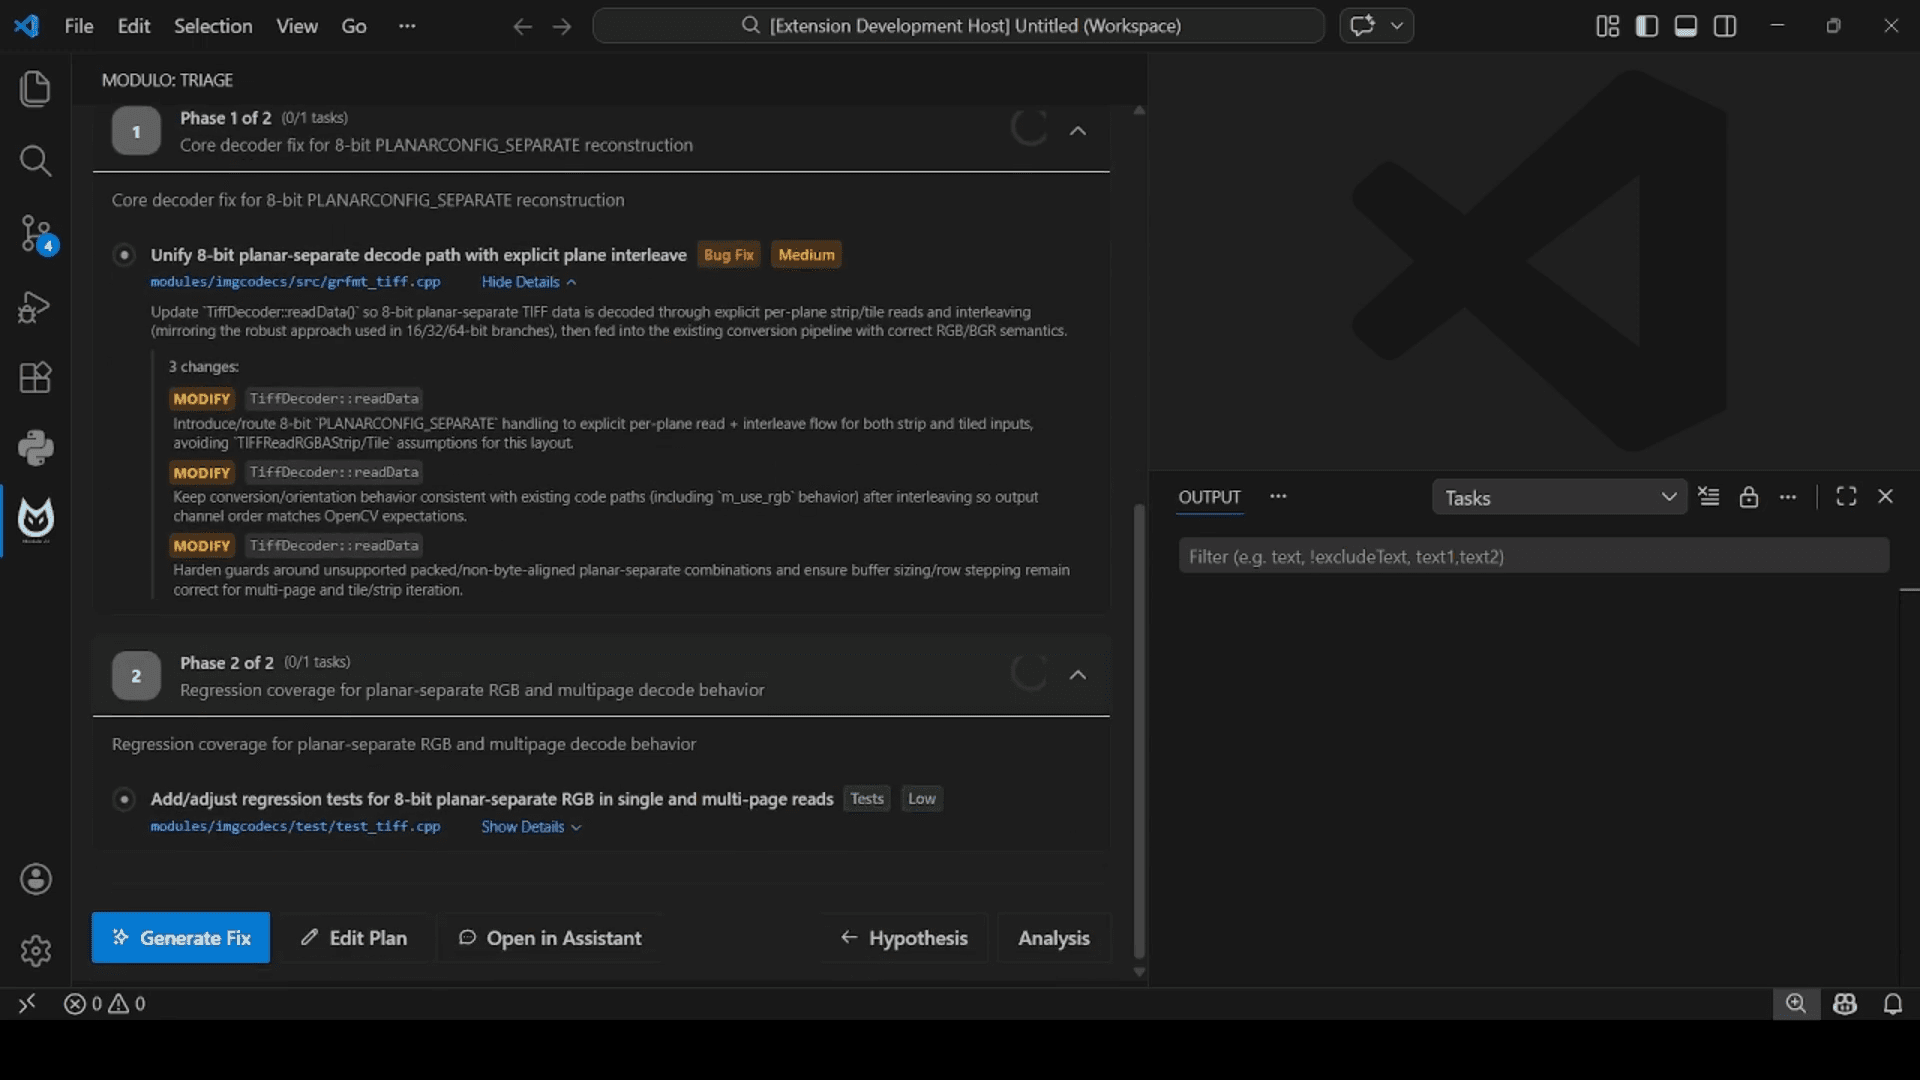Screen dimensions: 1920x1080
Task: Click the Modulo cat icon in activity bar
Action: pyautogui.click(x=35, y=519)
